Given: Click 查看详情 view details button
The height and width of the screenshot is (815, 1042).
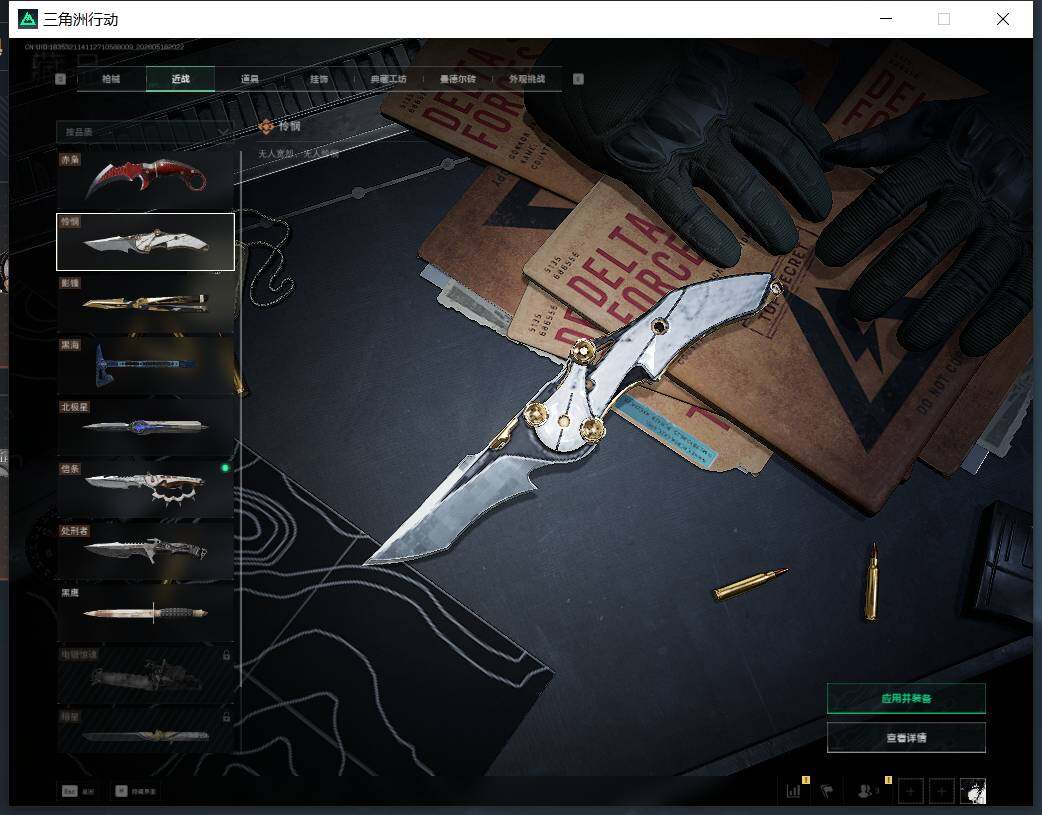Looking at the screenshot, I should click(906, 737).
